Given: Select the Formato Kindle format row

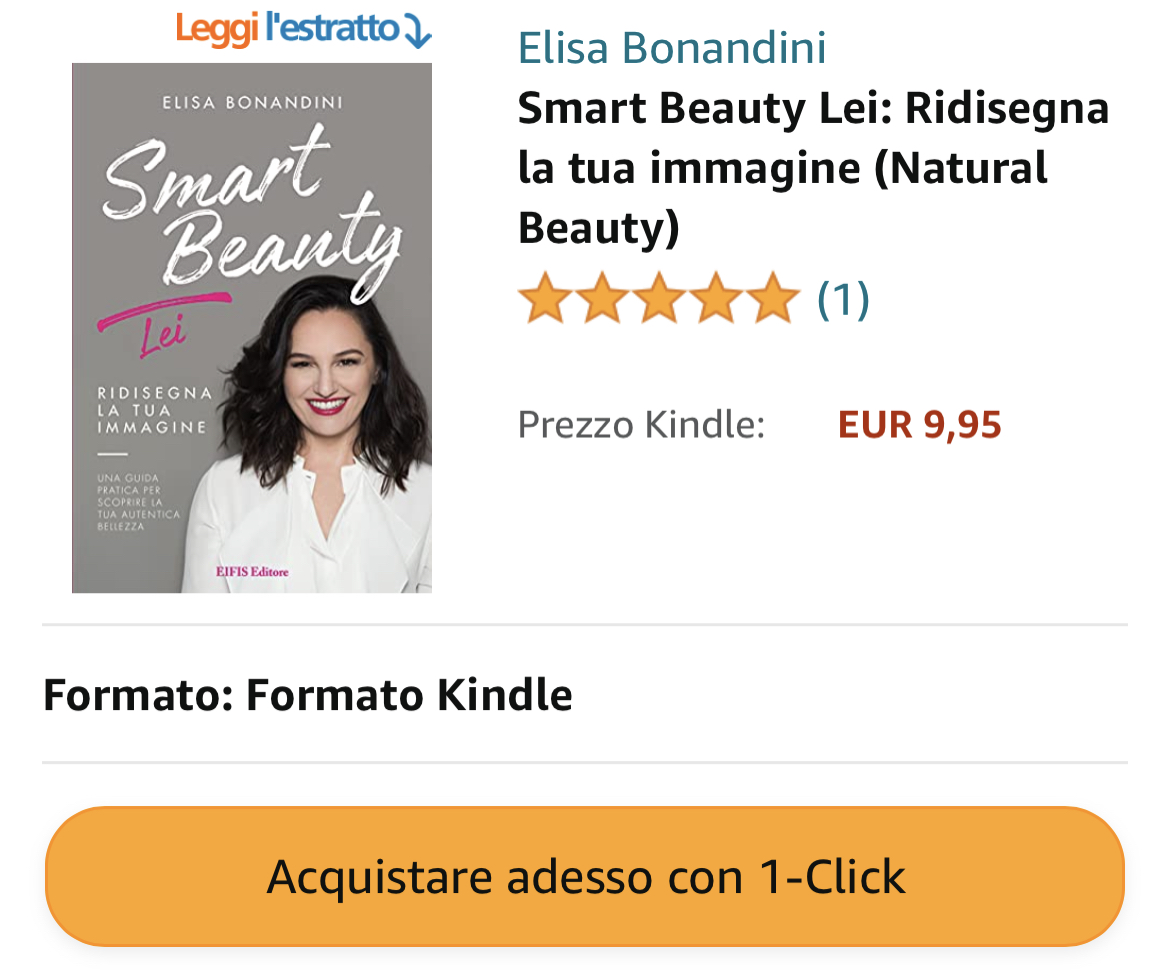Looking at the screenshot, I should click(585, 695).
